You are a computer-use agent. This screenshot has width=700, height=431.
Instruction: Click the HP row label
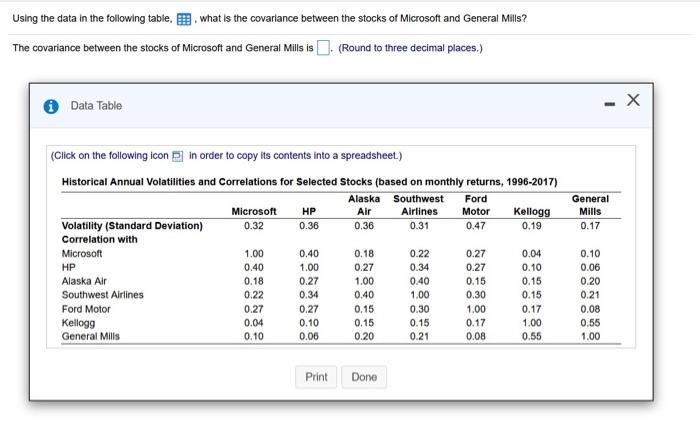[x=68, y=267]
